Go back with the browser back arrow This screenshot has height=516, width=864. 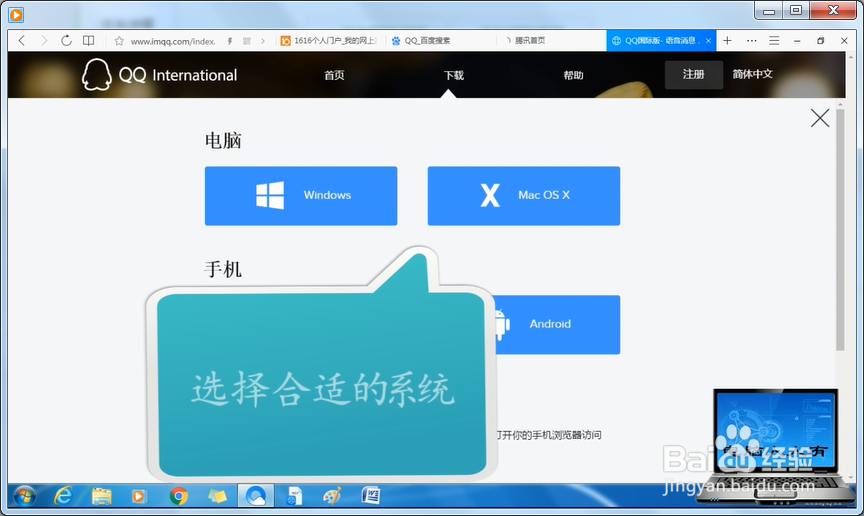22,41
